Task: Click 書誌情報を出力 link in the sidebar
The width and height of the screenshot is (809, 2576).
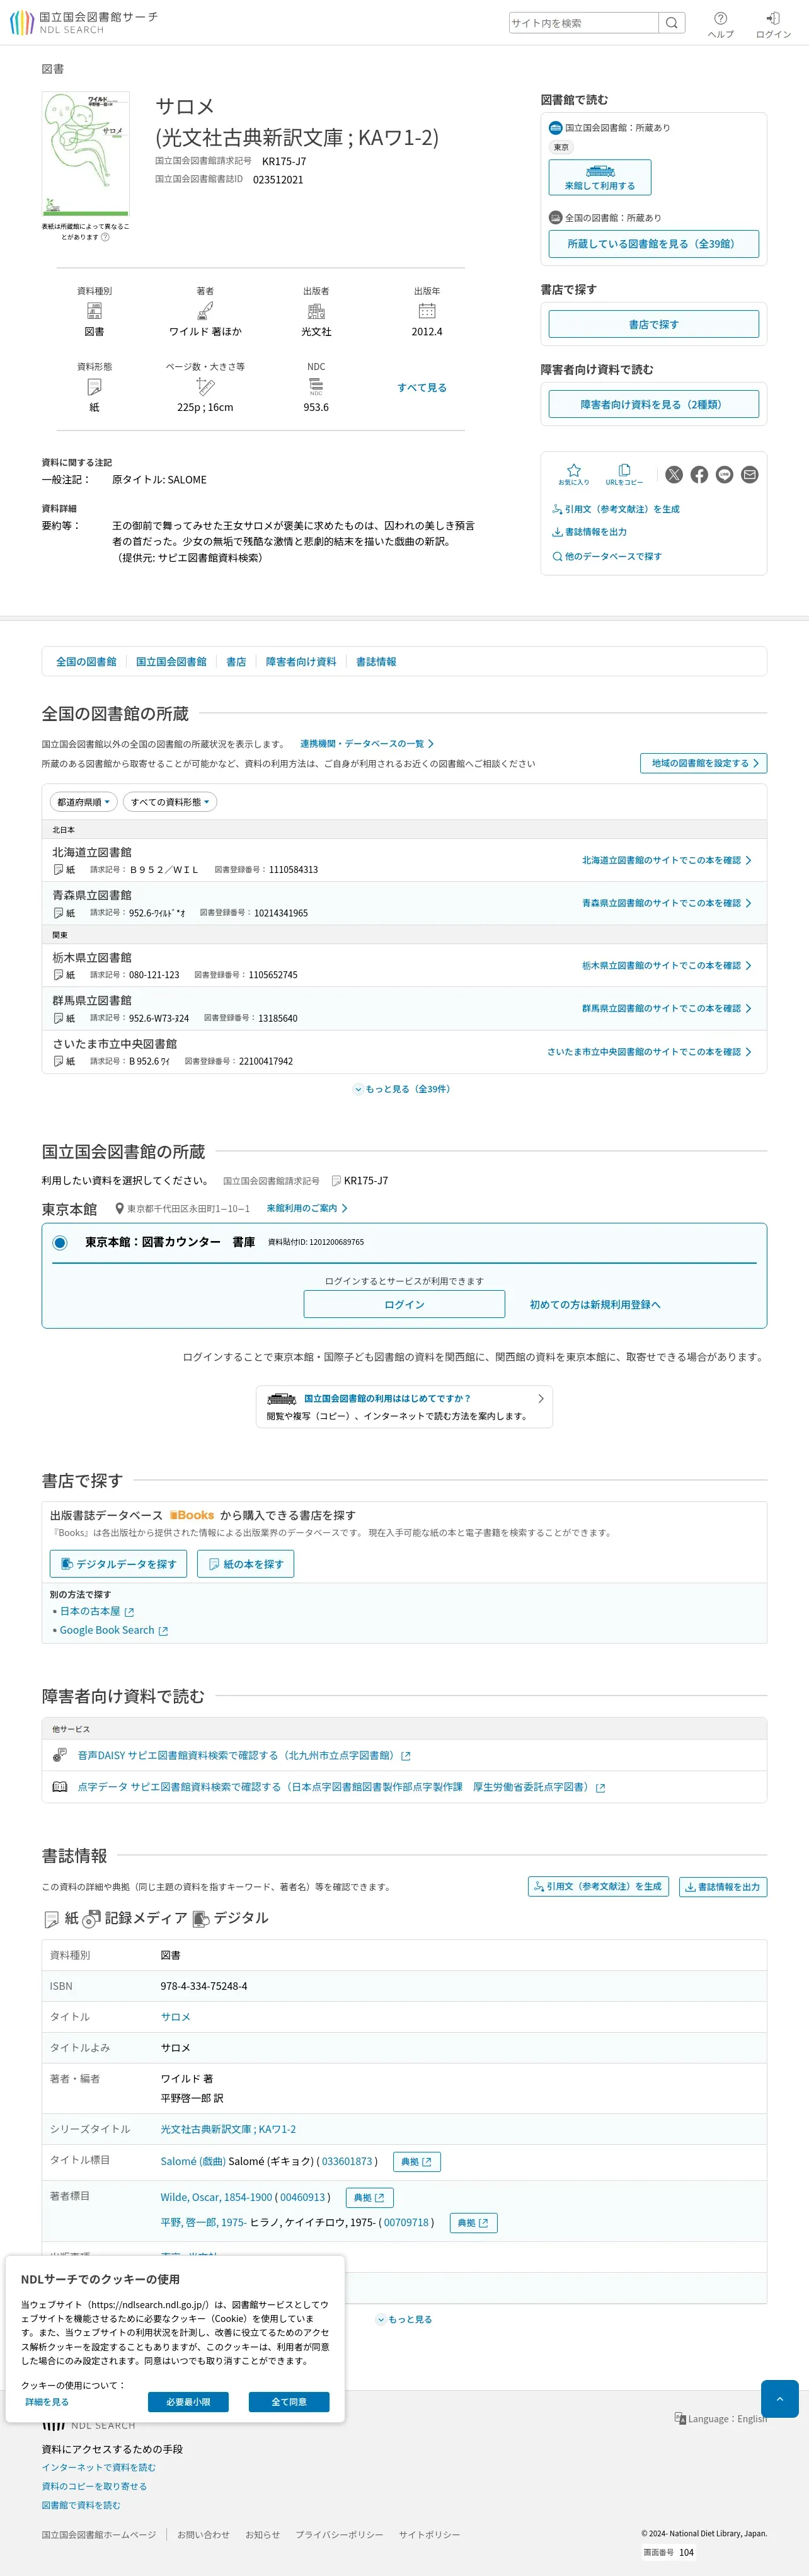Action: (x=589, y=532)
